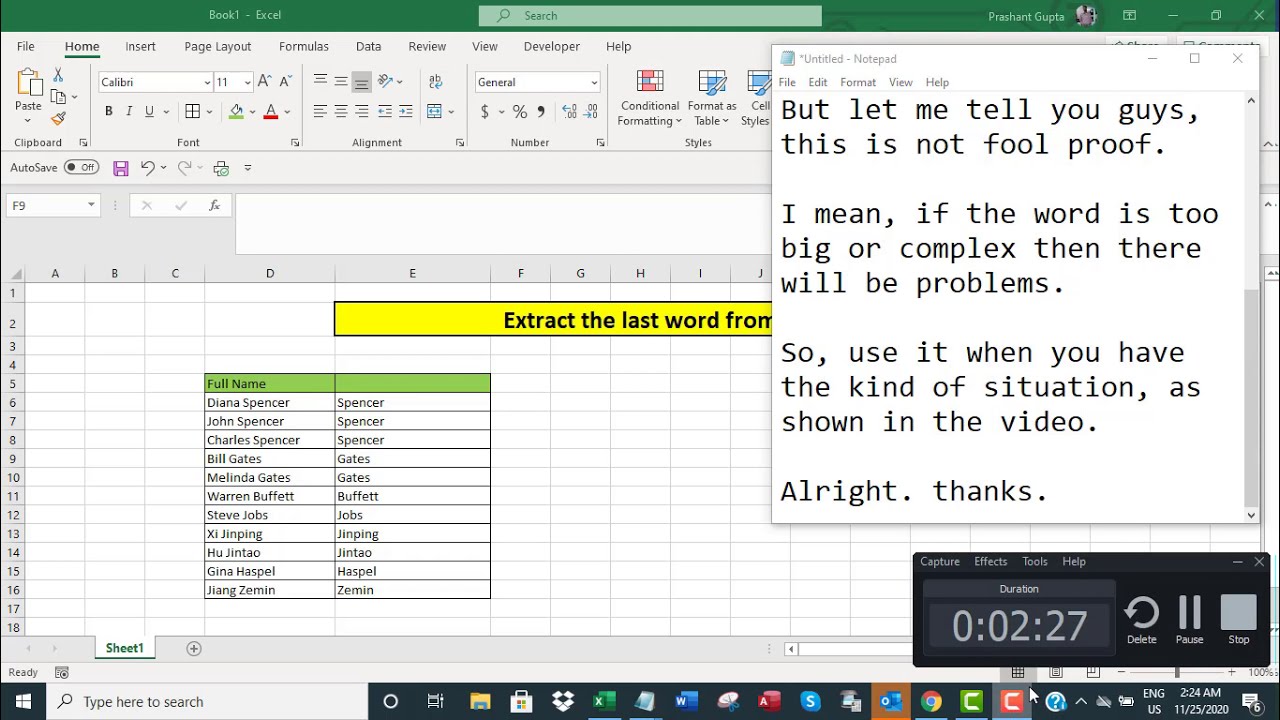Apply the red Font Color
1280x720 pixels.
(270, 111)
